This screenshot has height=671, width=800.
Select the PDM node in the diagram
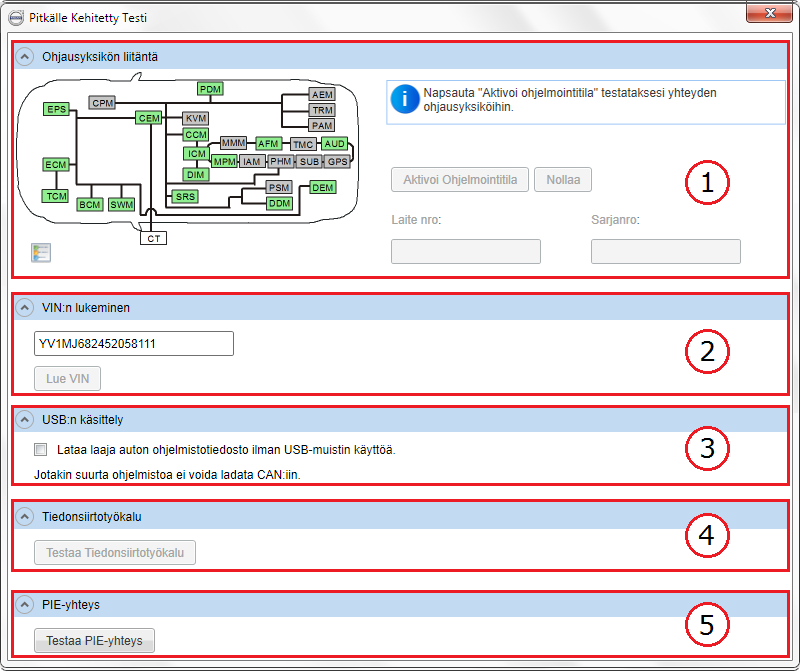coord(210,89)
